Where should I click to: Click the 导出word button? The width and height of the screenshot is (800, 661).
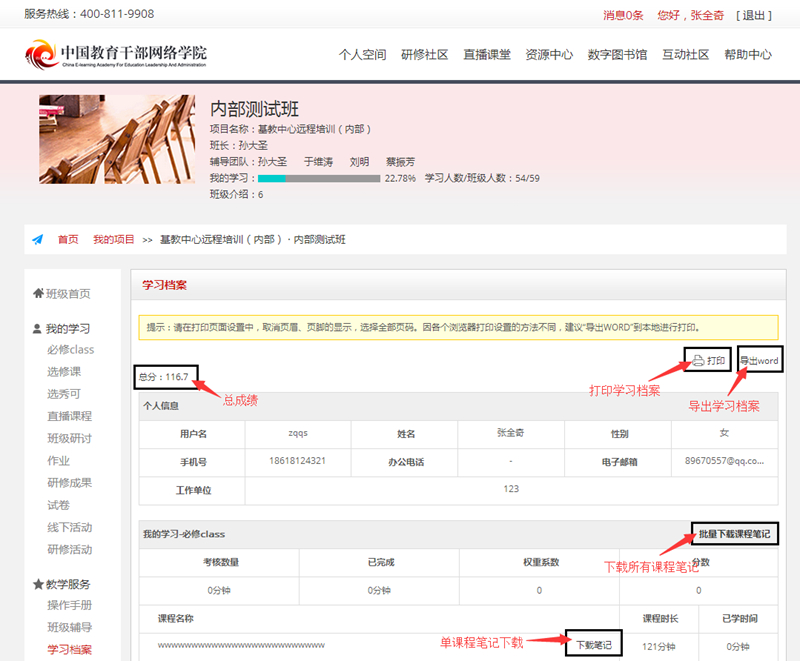(759, 361)
